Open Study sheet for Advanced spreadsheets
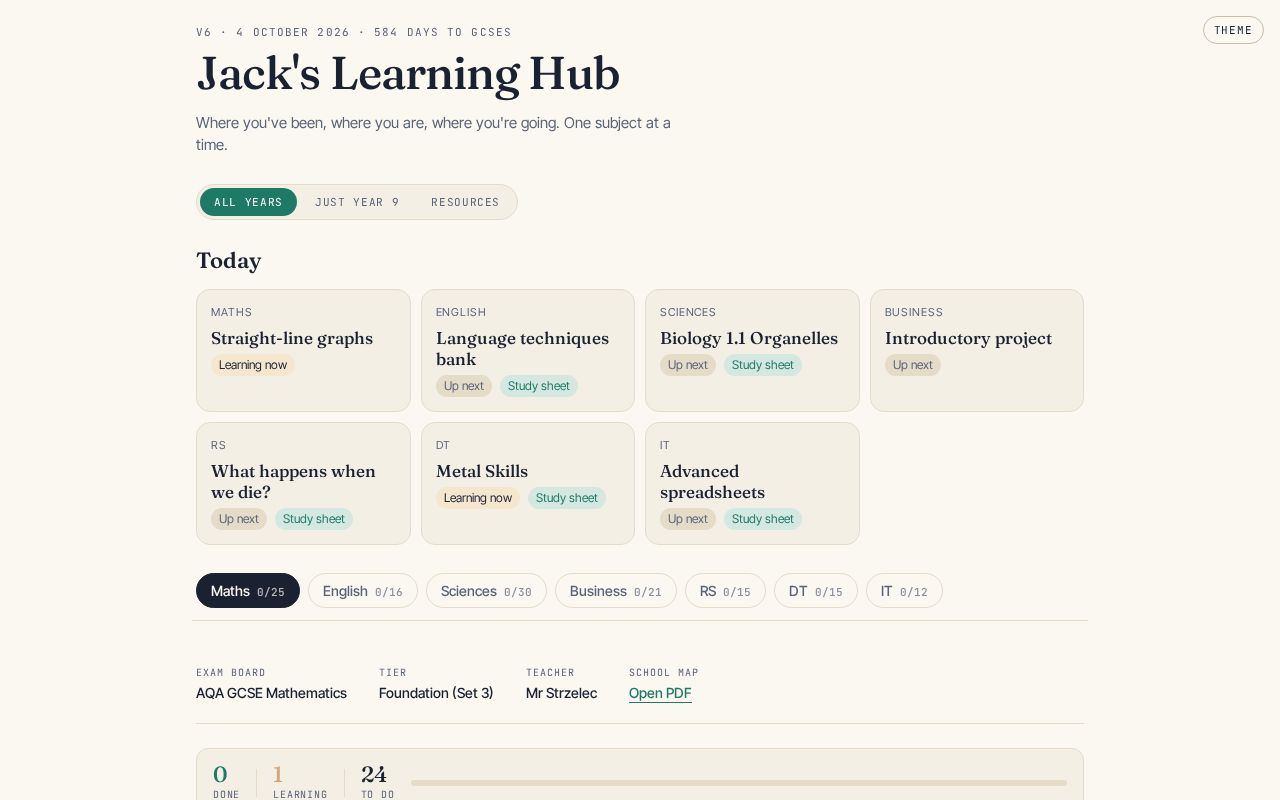1280x800 pixels. [x=763, y=519]
